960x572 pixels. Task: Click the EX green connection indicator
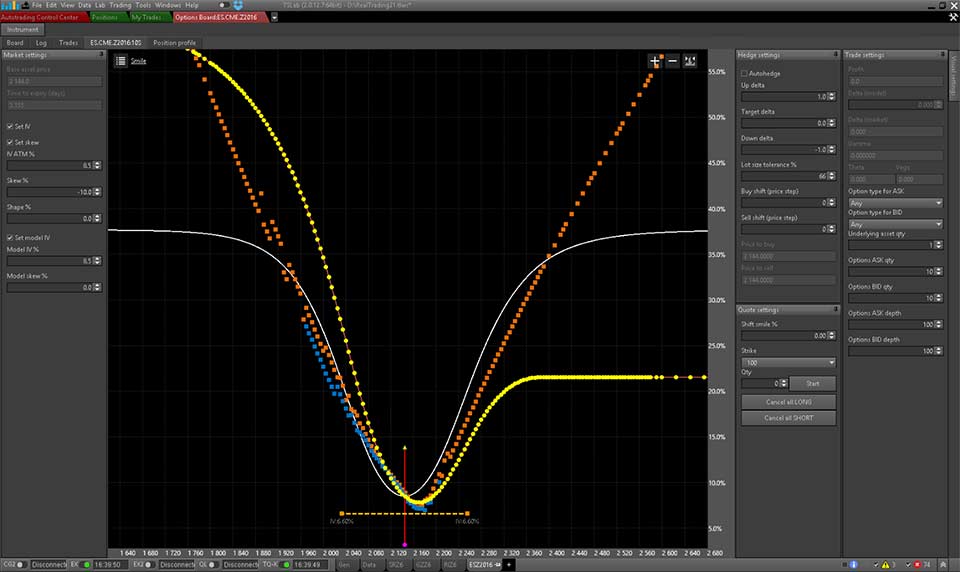[x=87, y=564]
